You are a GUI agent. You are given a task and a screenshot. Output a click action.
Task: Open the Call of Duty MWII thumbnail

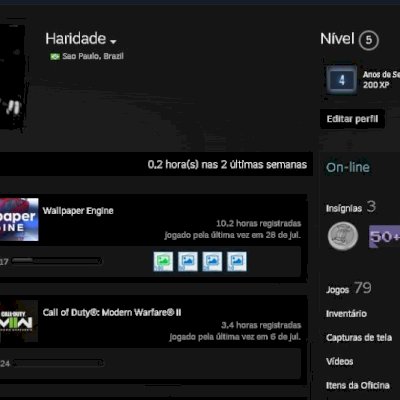tap(19, 321)
